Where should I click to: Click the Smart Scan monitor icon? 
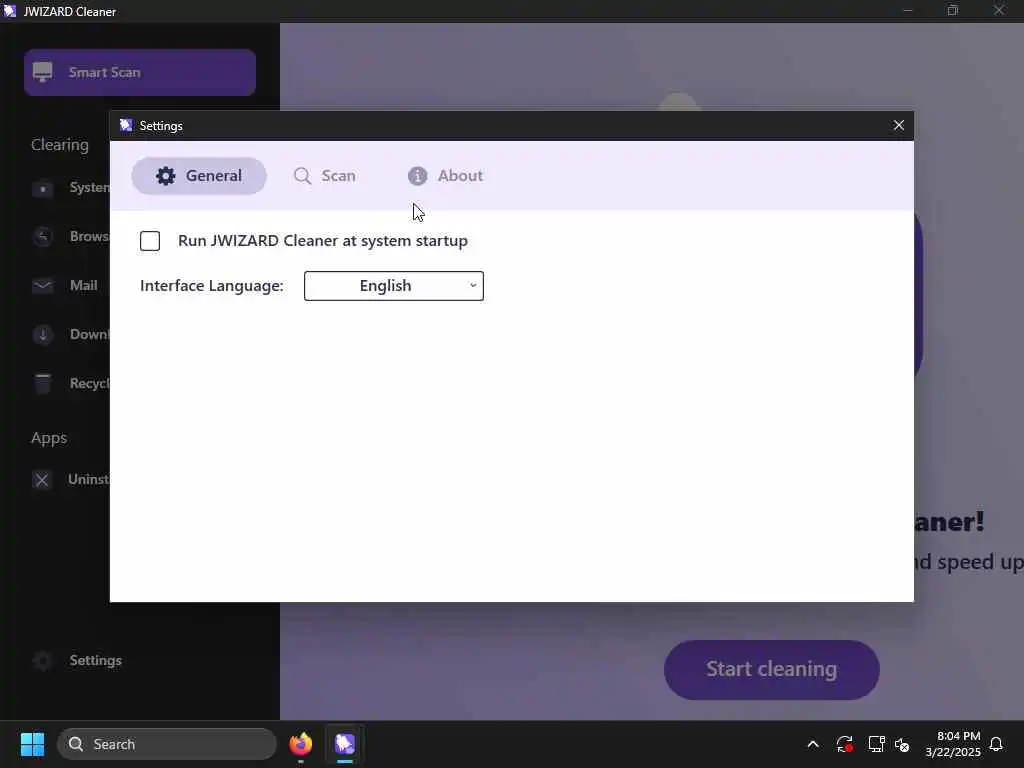pyautogui.click(x=42, y=72)
